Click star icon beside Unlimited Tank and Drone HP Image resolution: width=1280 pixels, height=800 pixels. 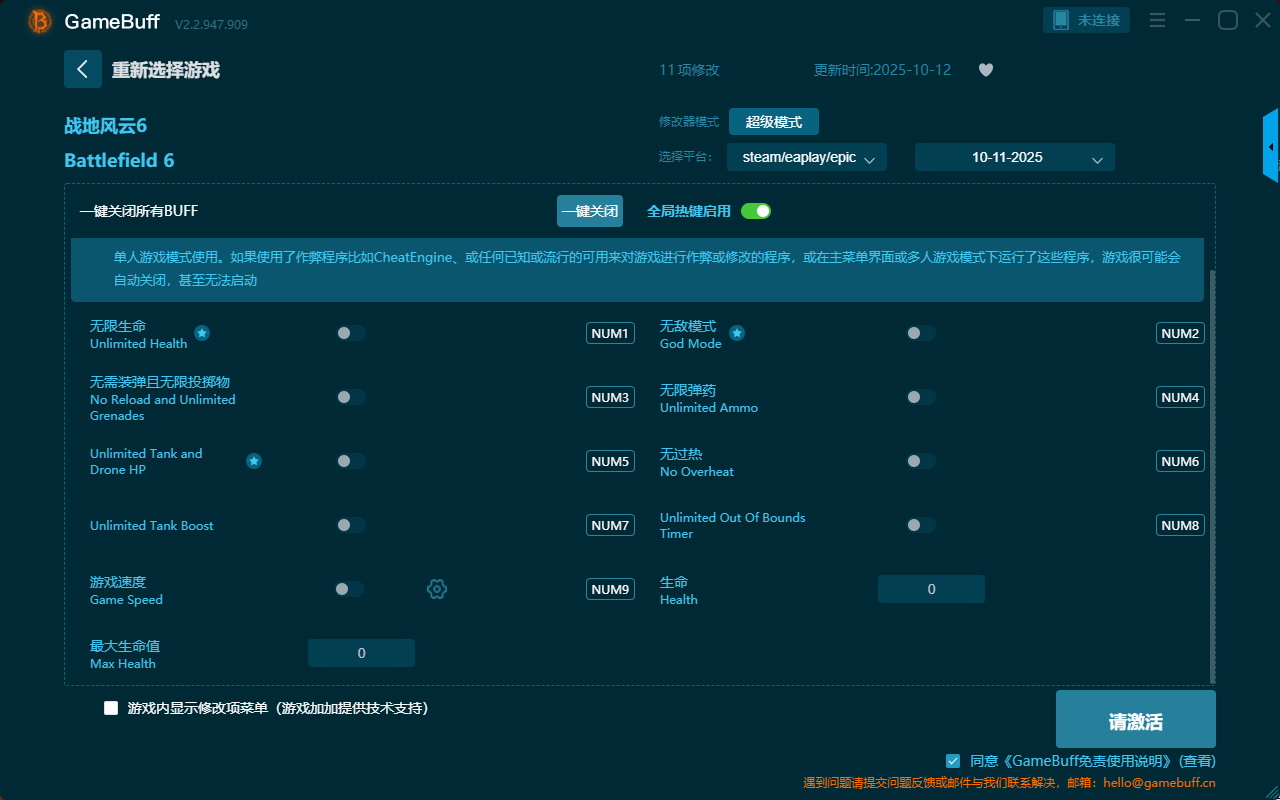click(254, 461)
